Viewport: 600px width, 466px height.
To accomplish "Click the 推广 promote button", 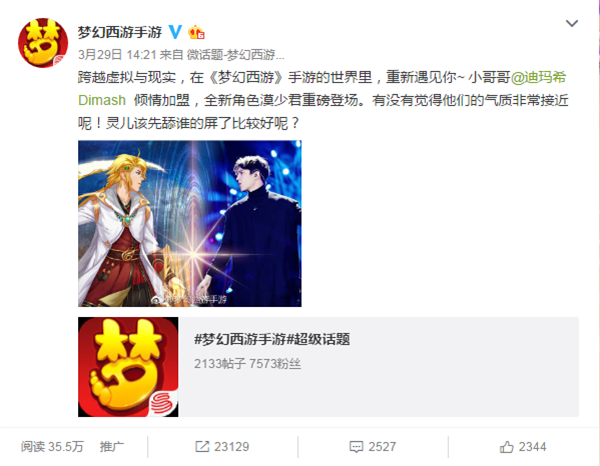I will [x=112, y=446].
